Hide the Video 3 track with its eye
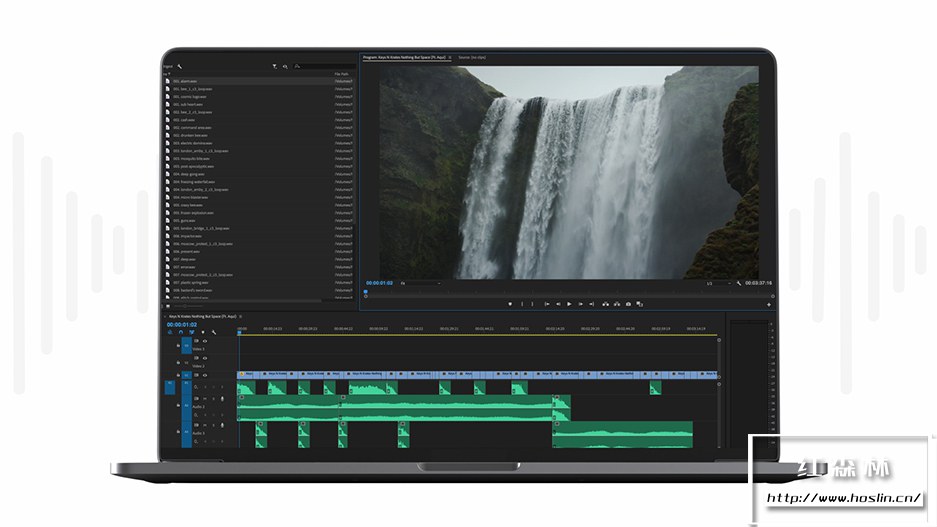 coord(205,341)
